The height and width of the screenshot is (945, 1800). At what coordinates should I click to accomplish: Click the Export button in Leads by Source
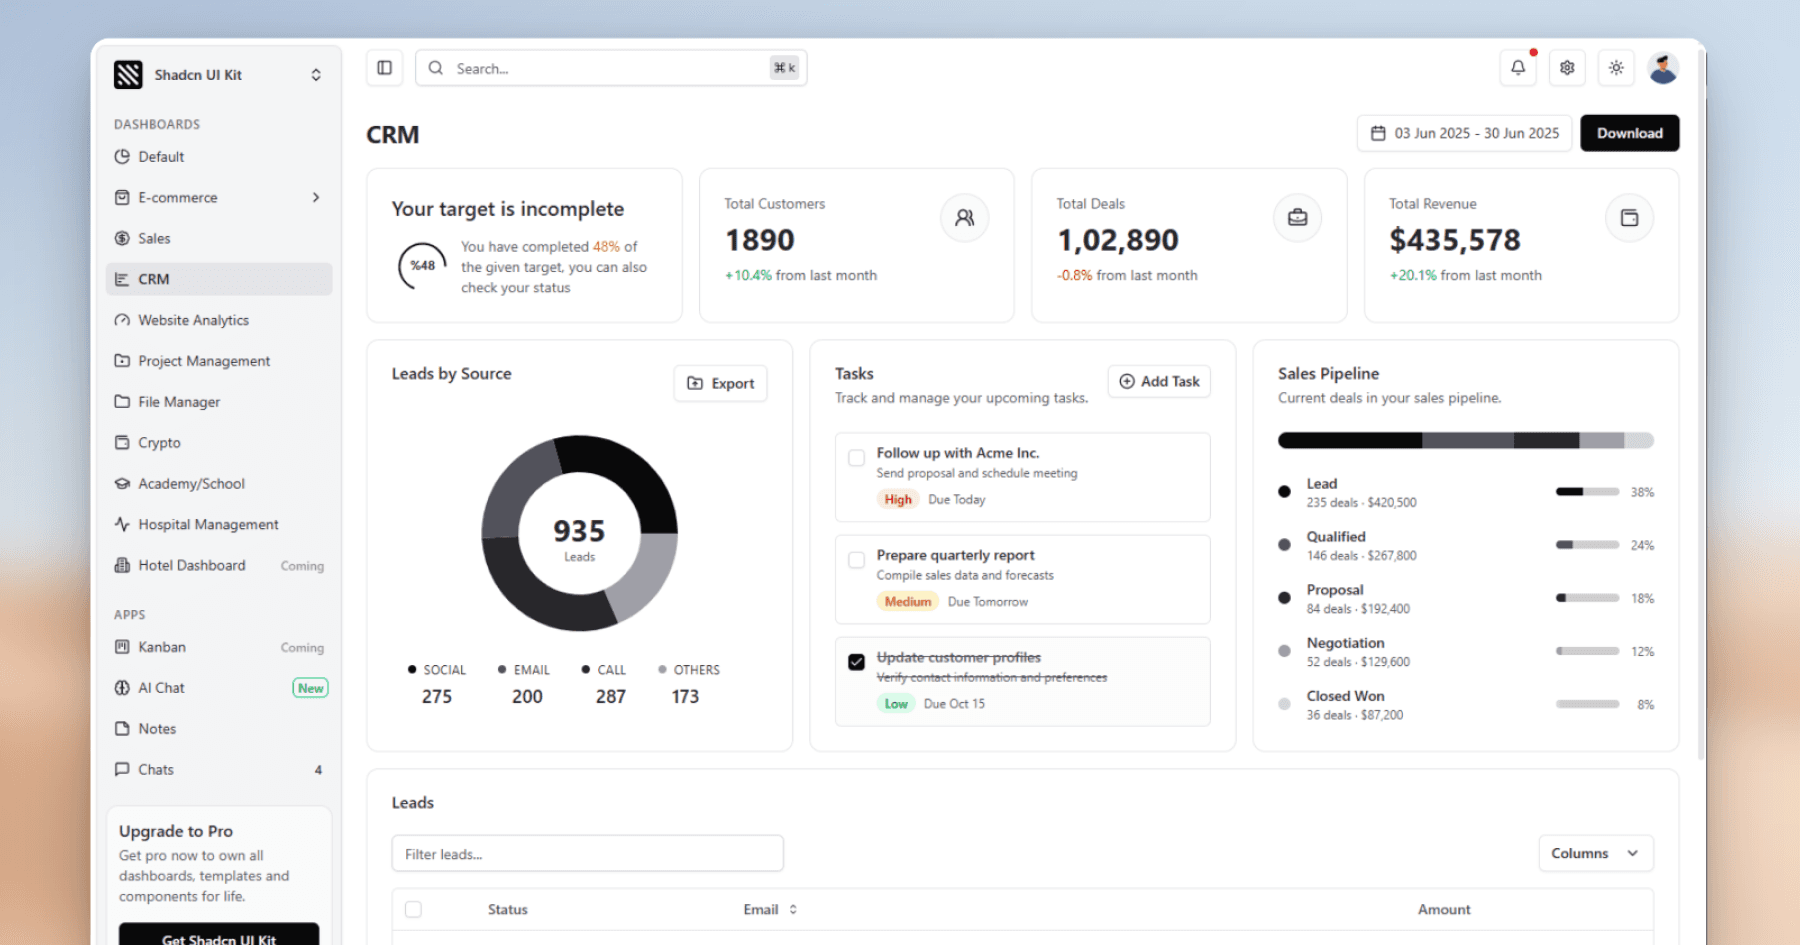pyautogui.click(x=720, y=383)
